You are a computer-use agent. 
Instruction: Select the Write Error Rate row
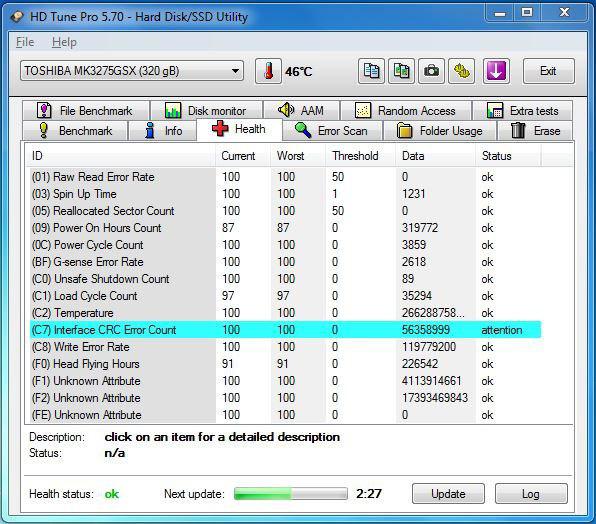tap(285, 347)
